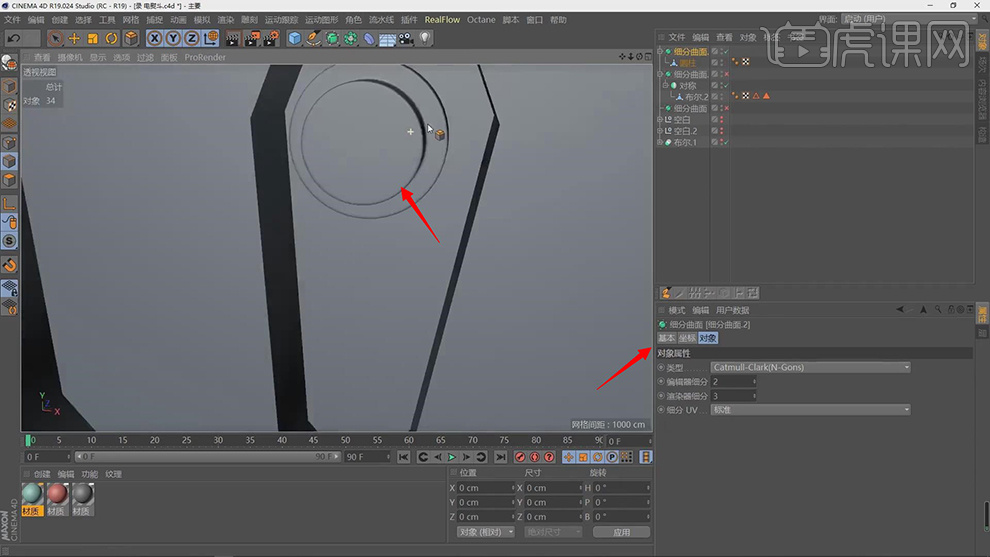Click the record active objects button
The width and height of the screenshot is (990, 557).
[520, 457]
